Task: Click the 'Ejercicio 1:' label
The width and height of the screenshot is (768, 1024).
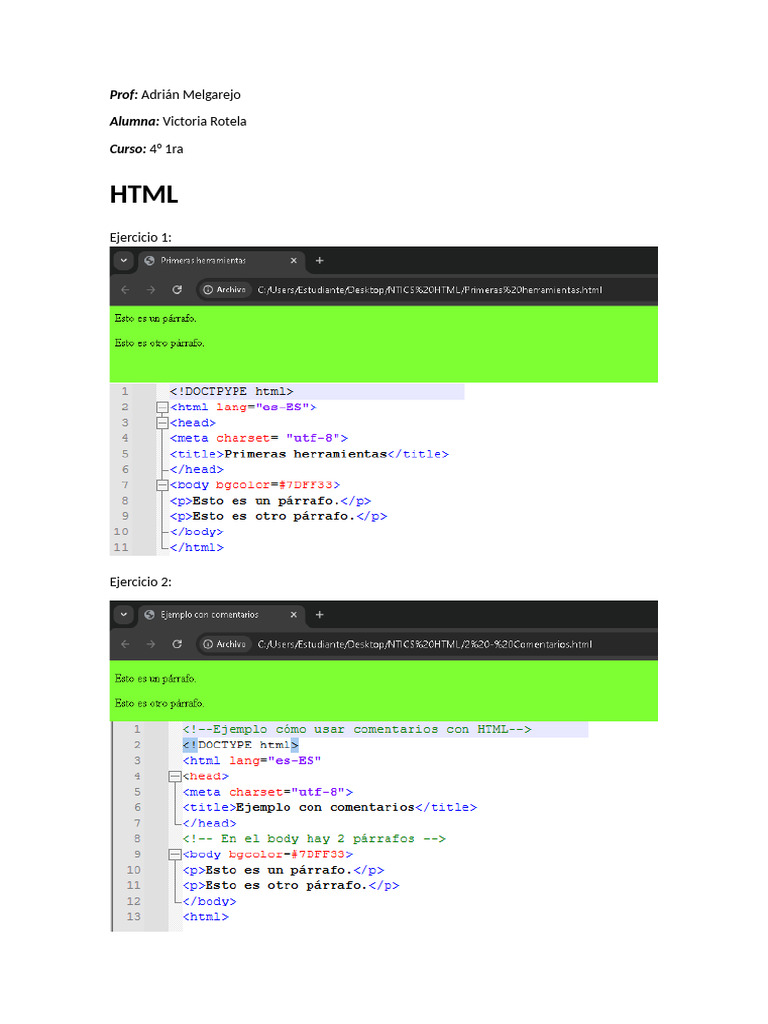Action: [140, 237]
